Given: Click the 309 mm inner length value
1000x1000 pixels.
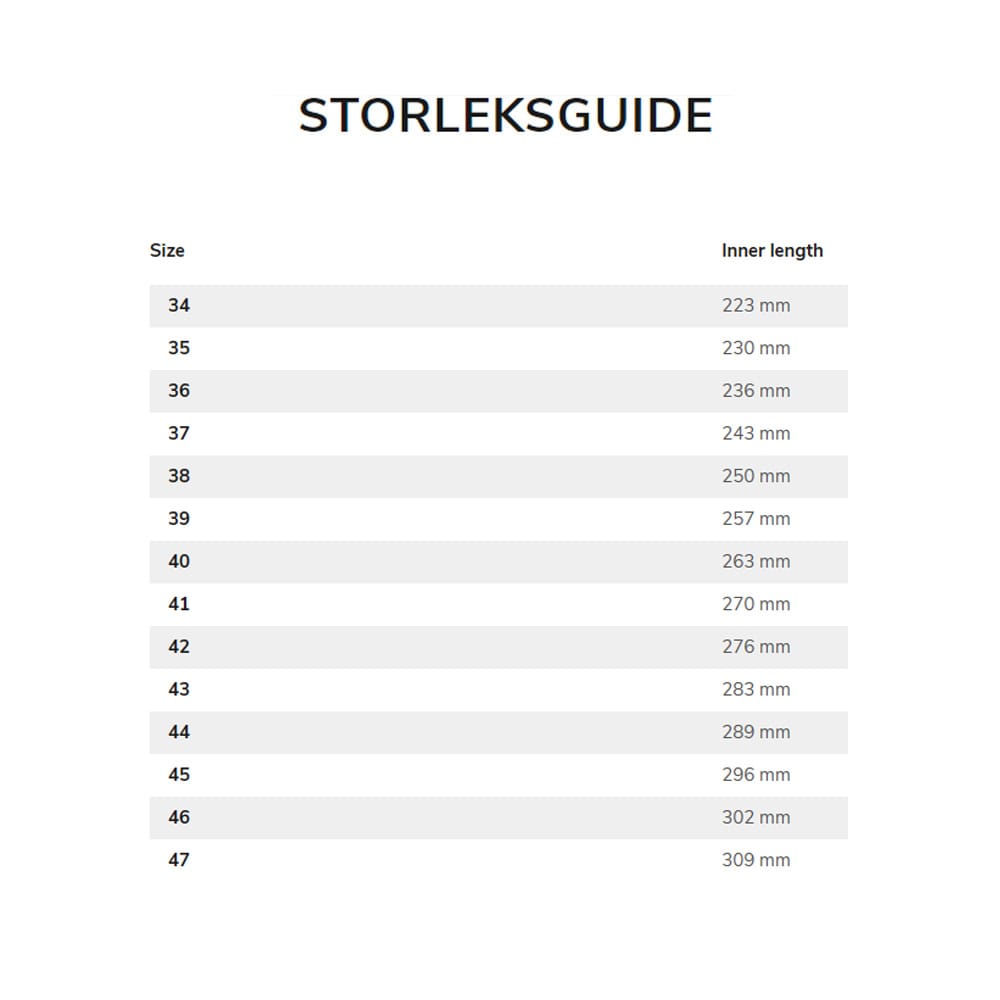Looking at the screenshot, I should pos(756,860).
